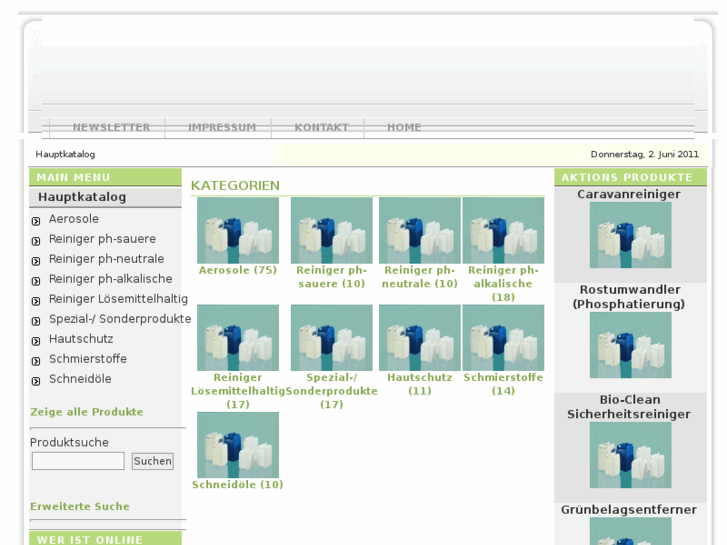Open Zeige alle Produkte link
This screenshot has width=727, height=545.
(87, 412)
